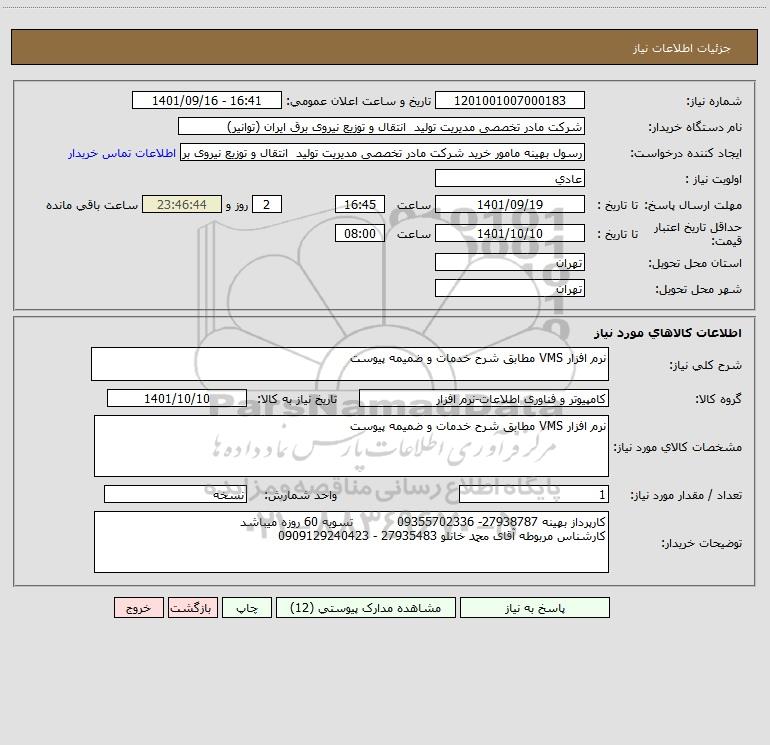Click the توضیحات خریدار text area
This screenshot has height=745, width=770.
point(351,542)
